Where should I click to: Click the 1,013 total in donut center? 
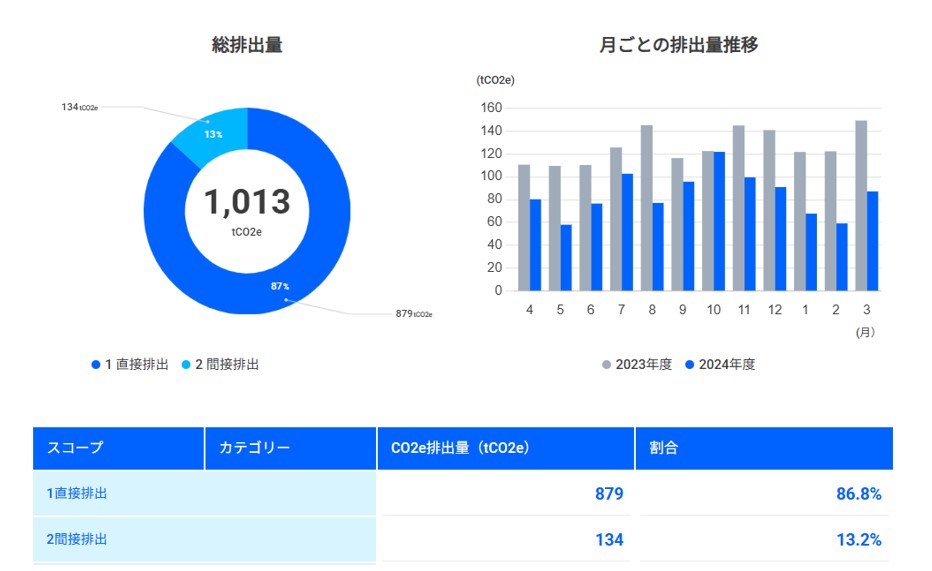[247, 203]
